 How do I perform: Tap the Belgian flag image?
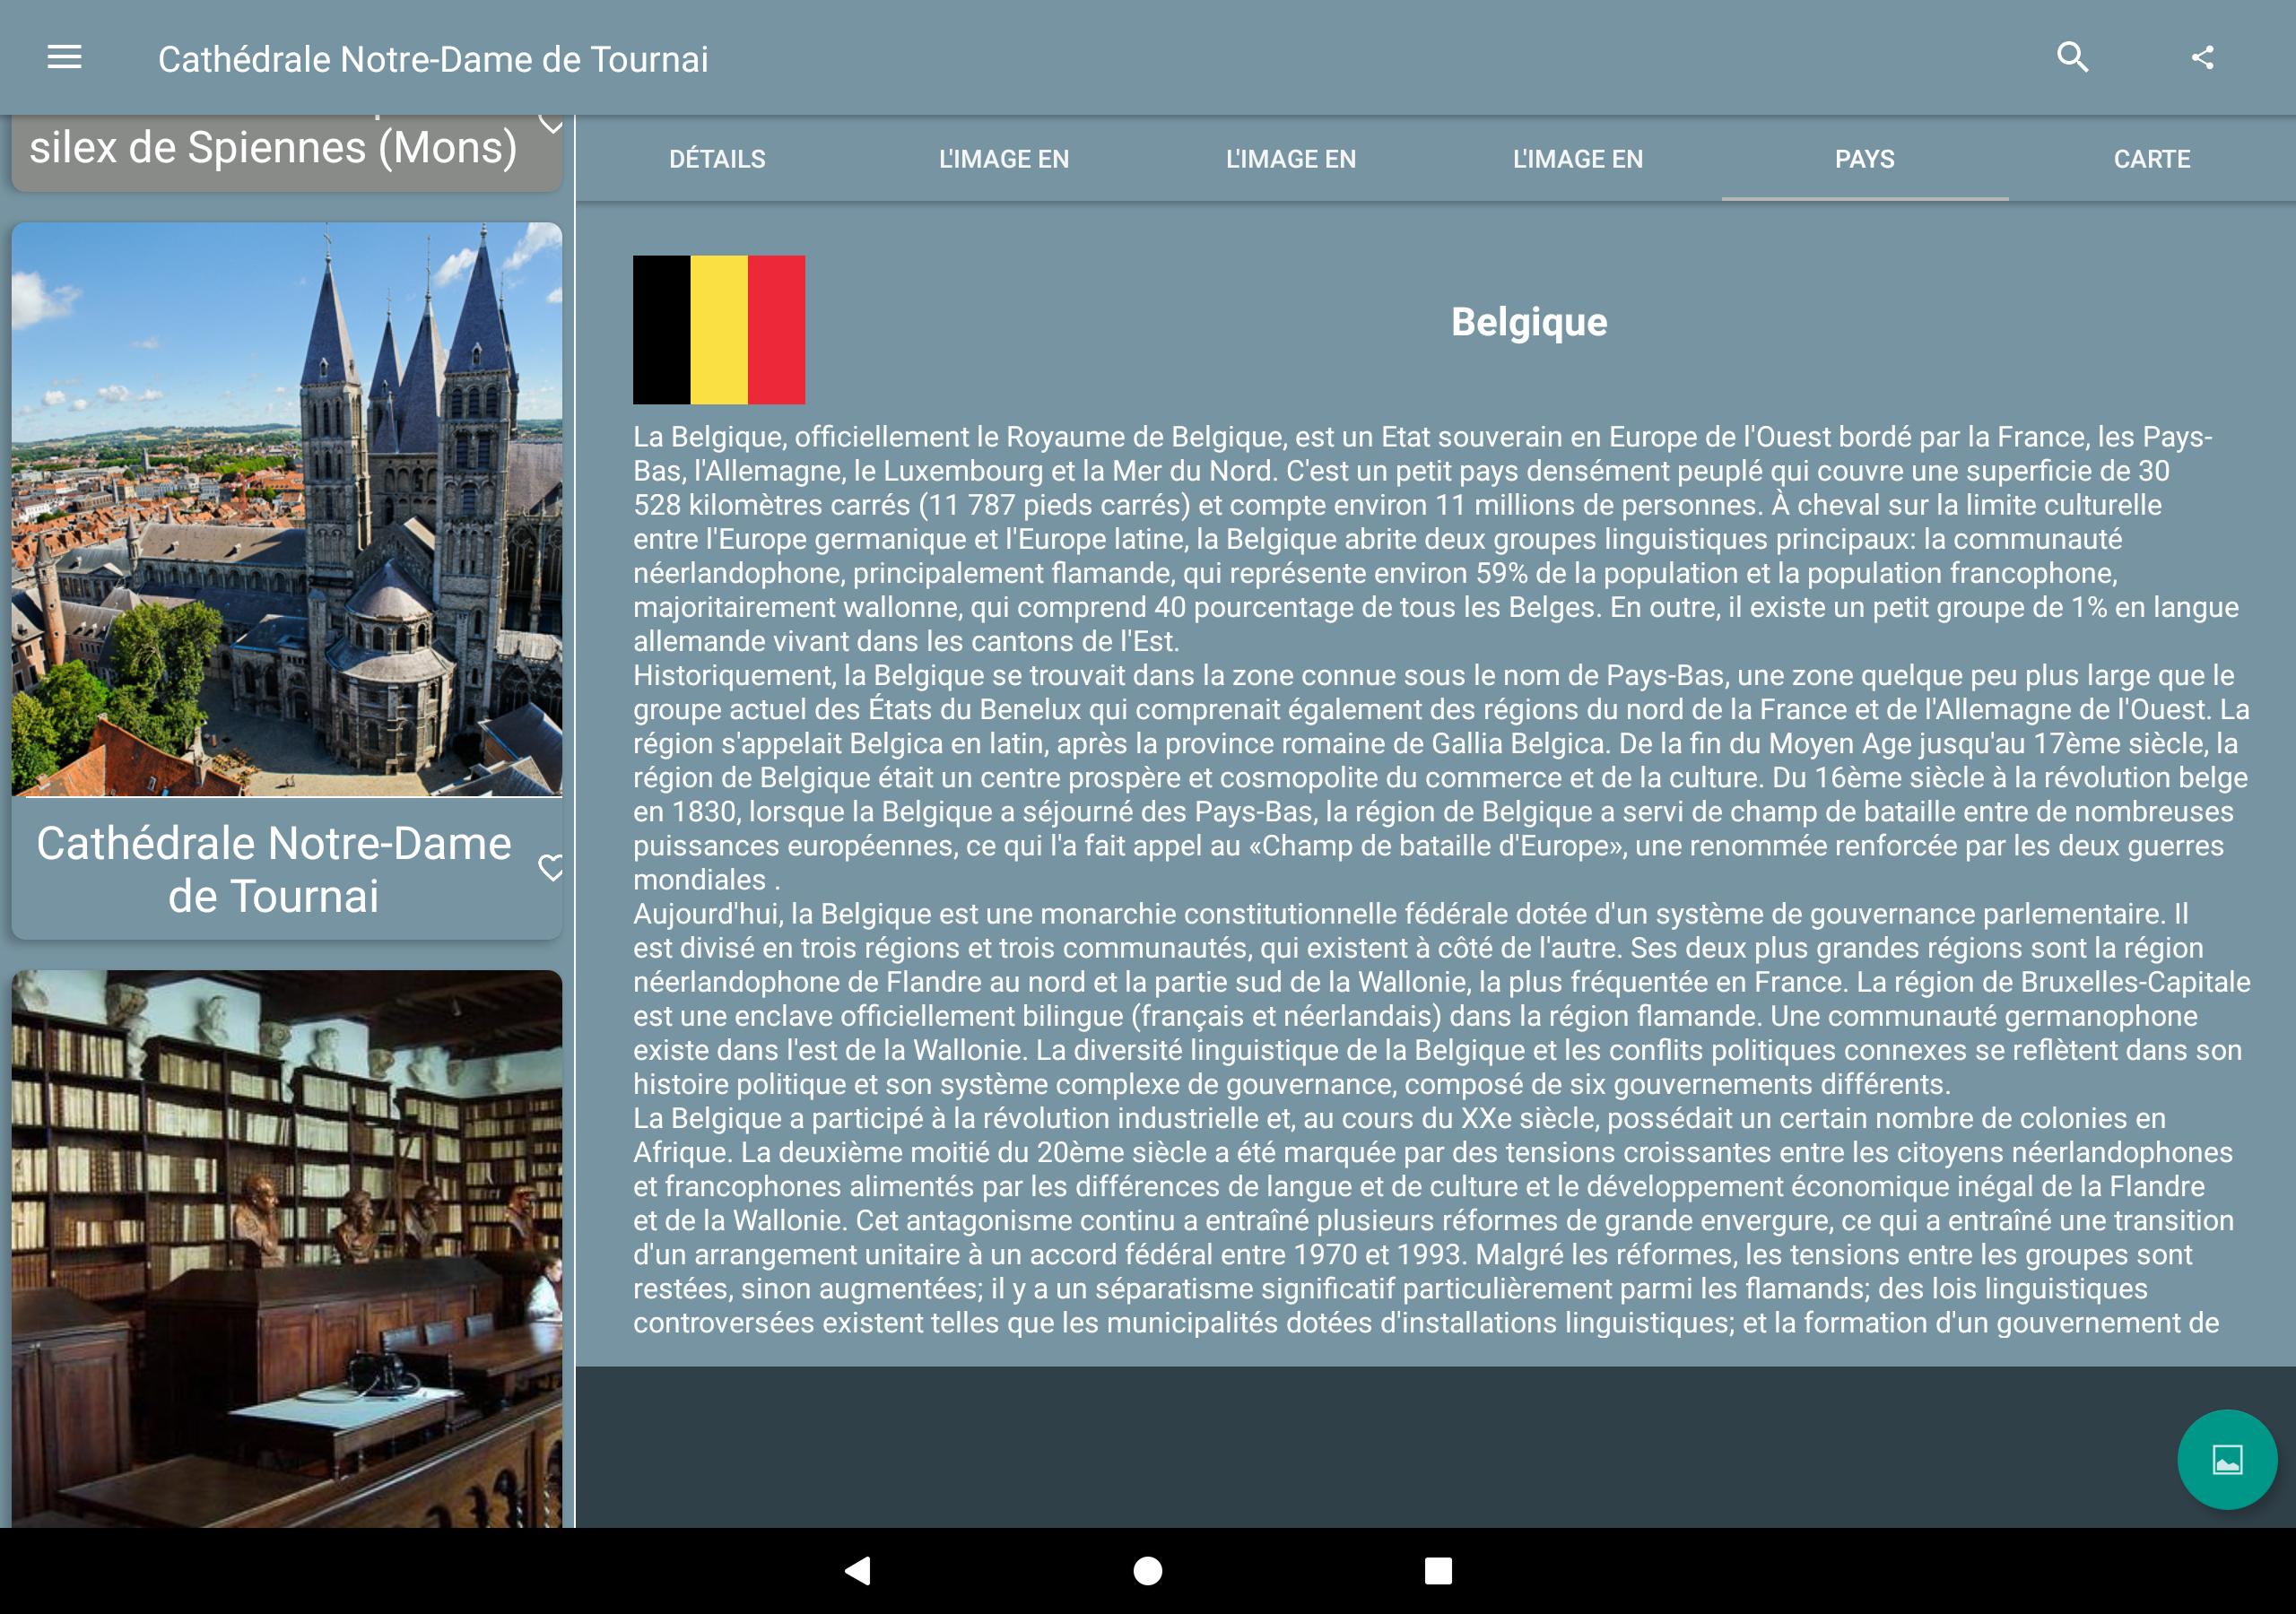coord(719,330)
